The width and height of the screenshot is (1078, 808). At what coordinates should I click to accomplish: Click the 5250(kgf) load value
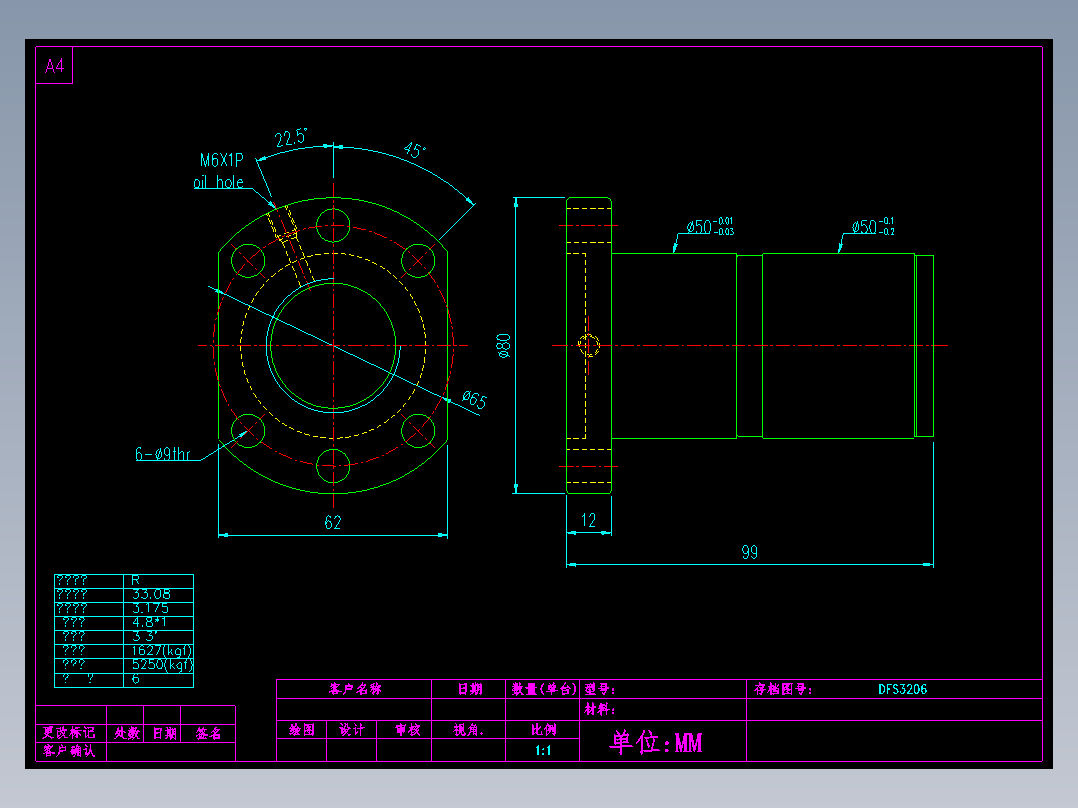coord(162,664)
